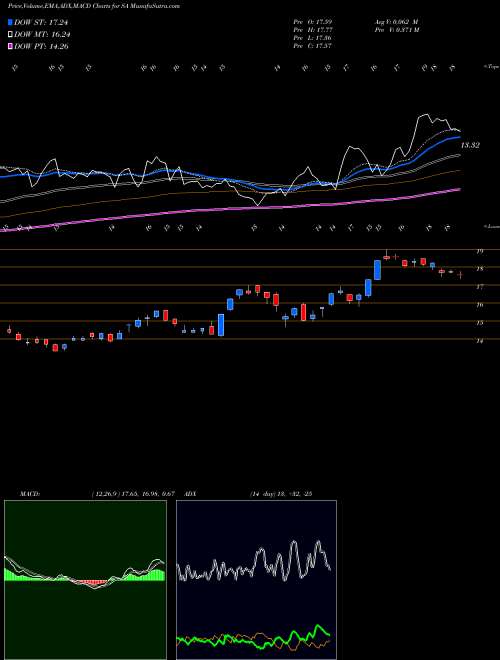Click the 16 price axis label
Screen dimensions: 500x660
pos(479,304)
